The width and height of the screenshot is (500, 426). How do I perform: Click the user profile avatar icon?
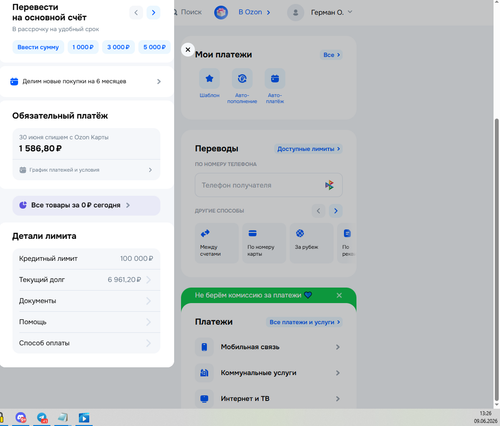[295, 13]
